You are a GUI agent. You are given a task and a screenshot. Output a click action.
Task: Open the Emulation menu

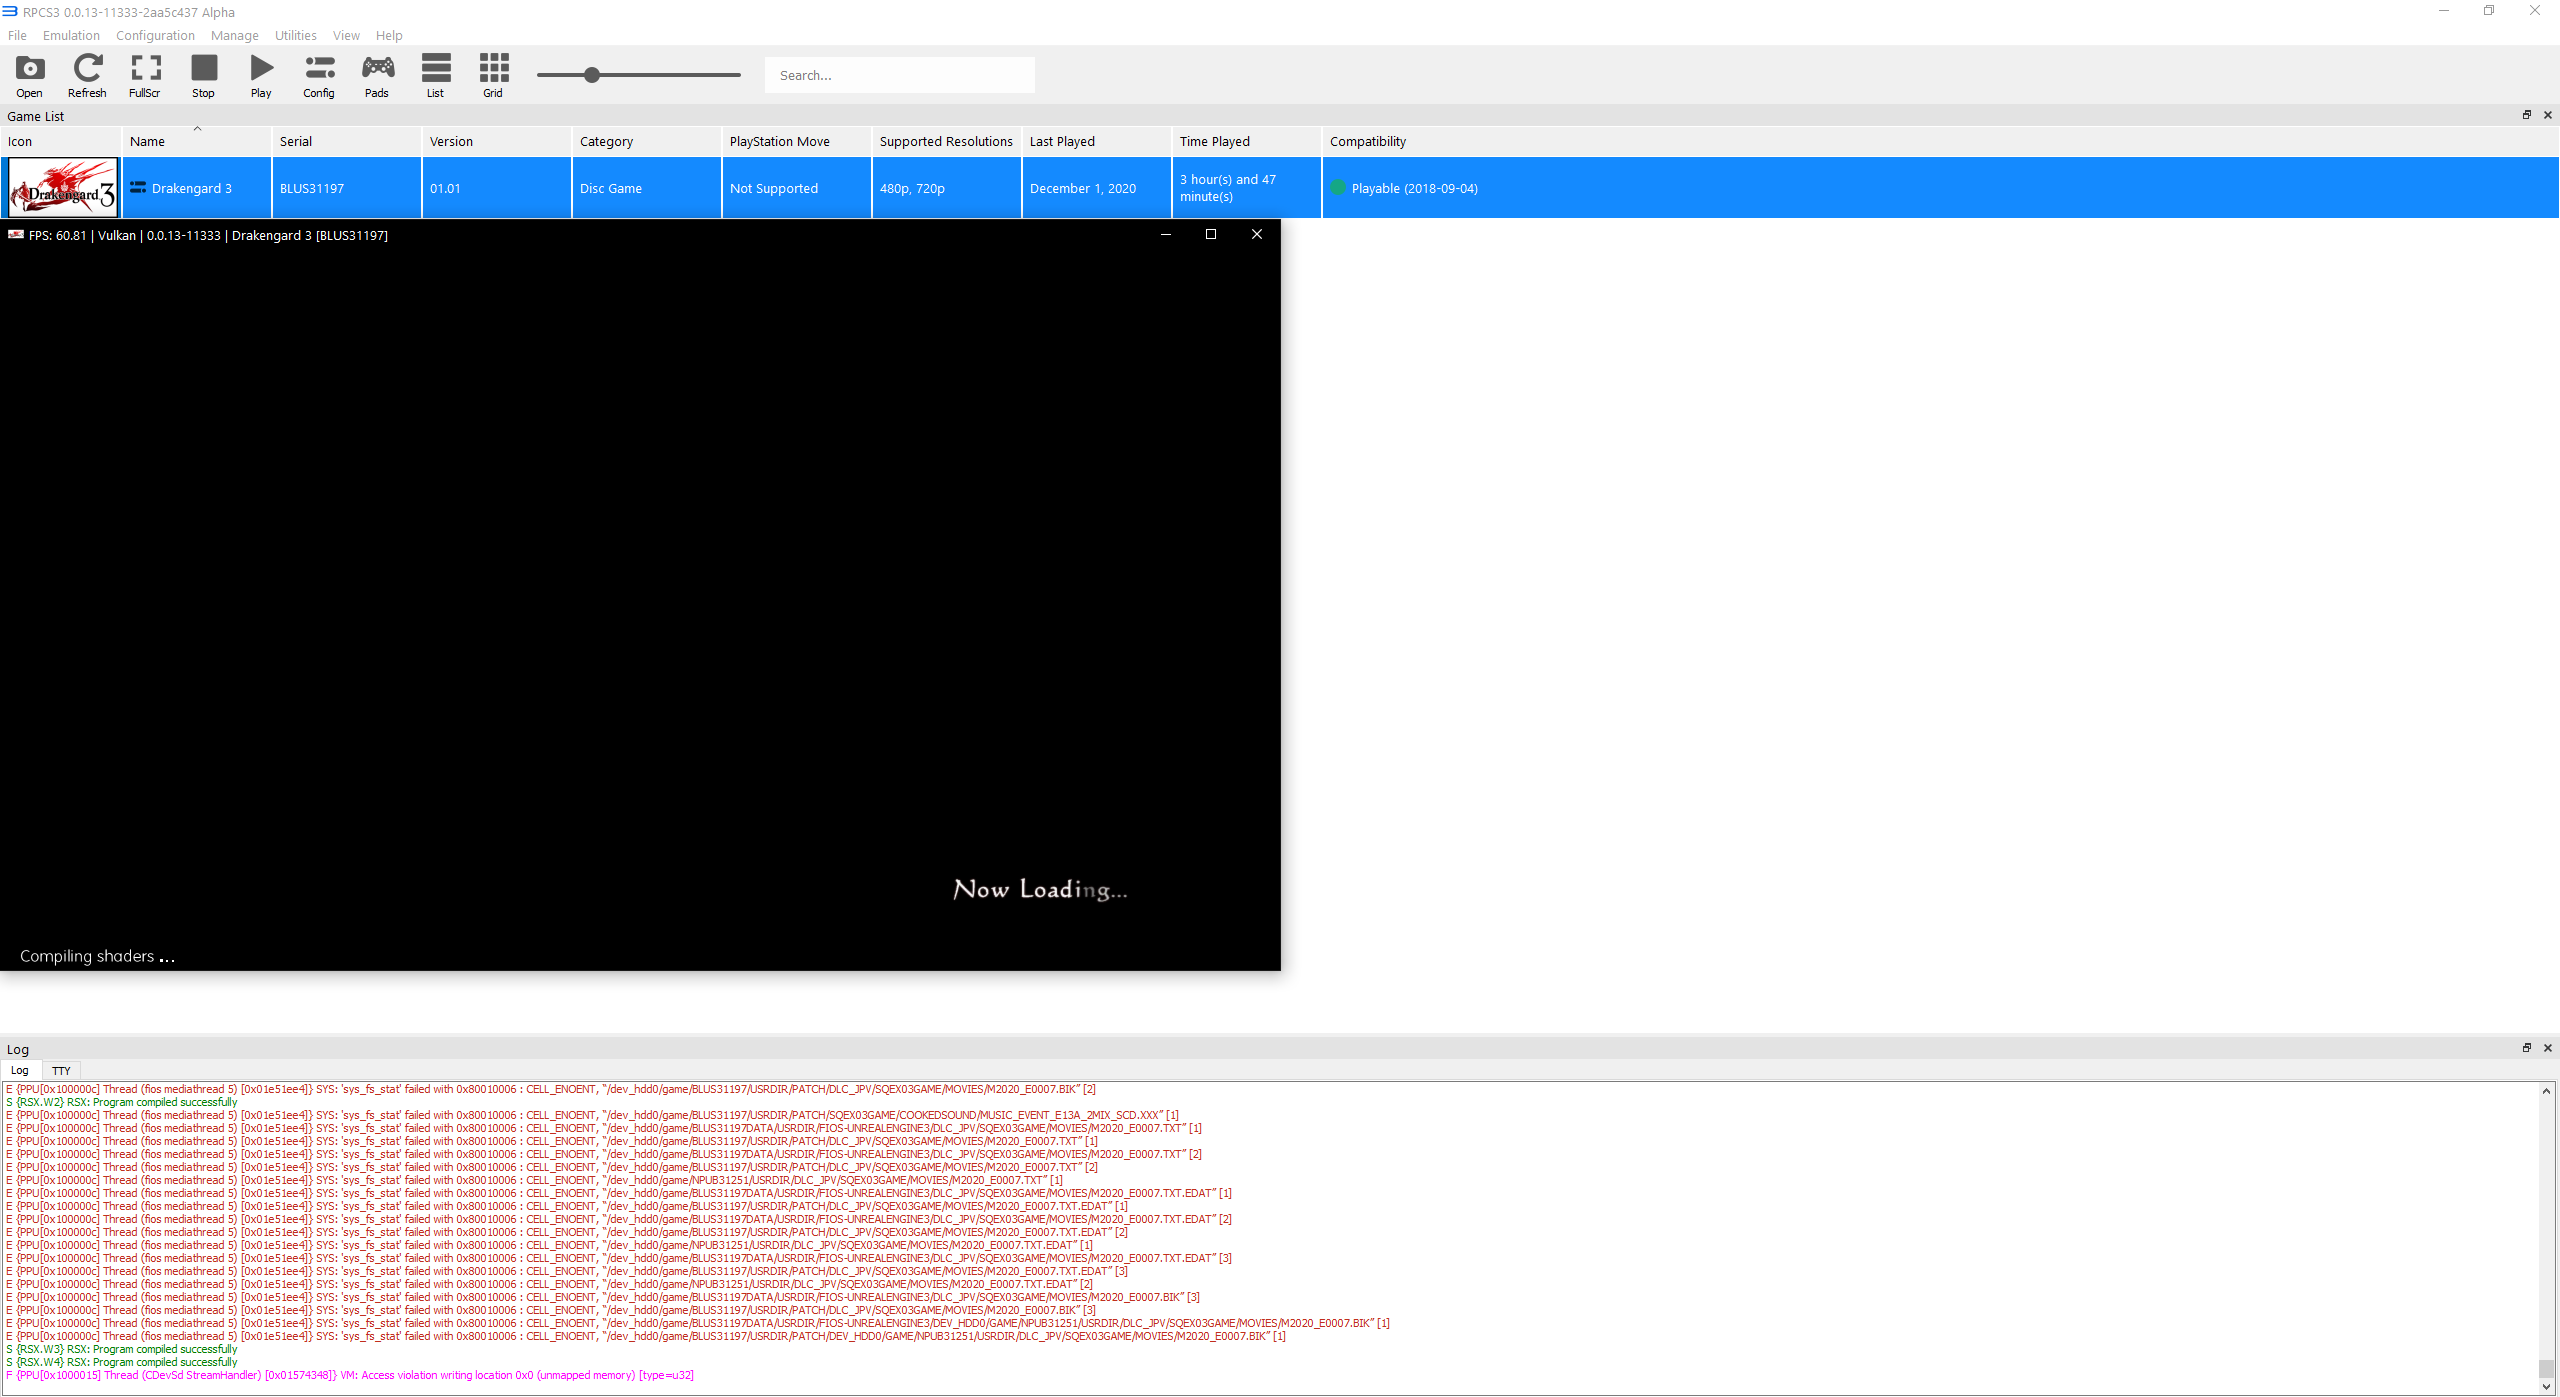[71, 35]
